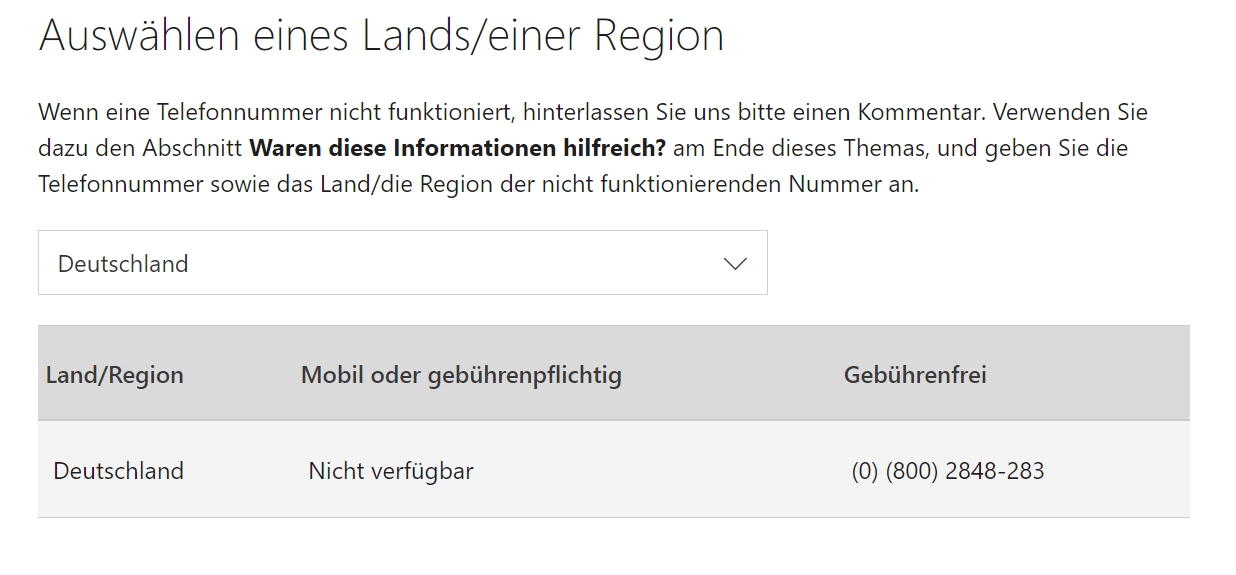
Task: Click the Nicht verfügbar cell
Action: click(x=391, y=471)
